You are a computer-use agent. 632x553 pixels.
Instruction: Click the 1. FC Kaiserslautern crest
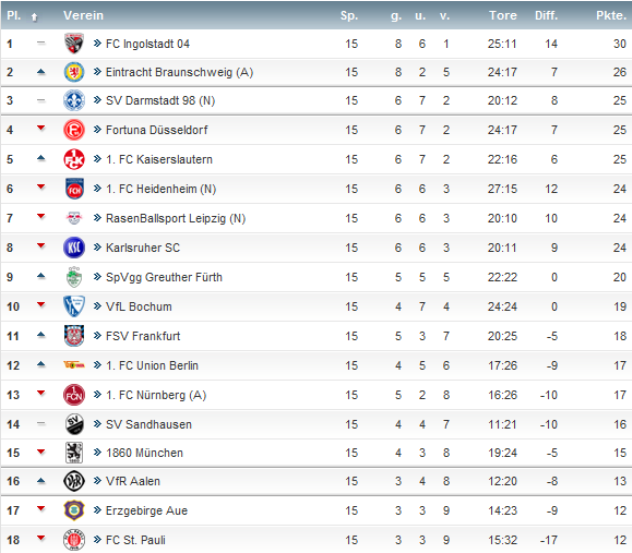tap(73, 159)
